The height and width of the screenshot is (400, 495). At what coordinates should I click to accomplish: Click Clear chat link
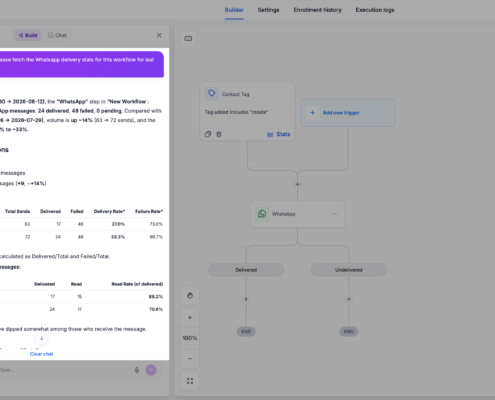(41, 354)
